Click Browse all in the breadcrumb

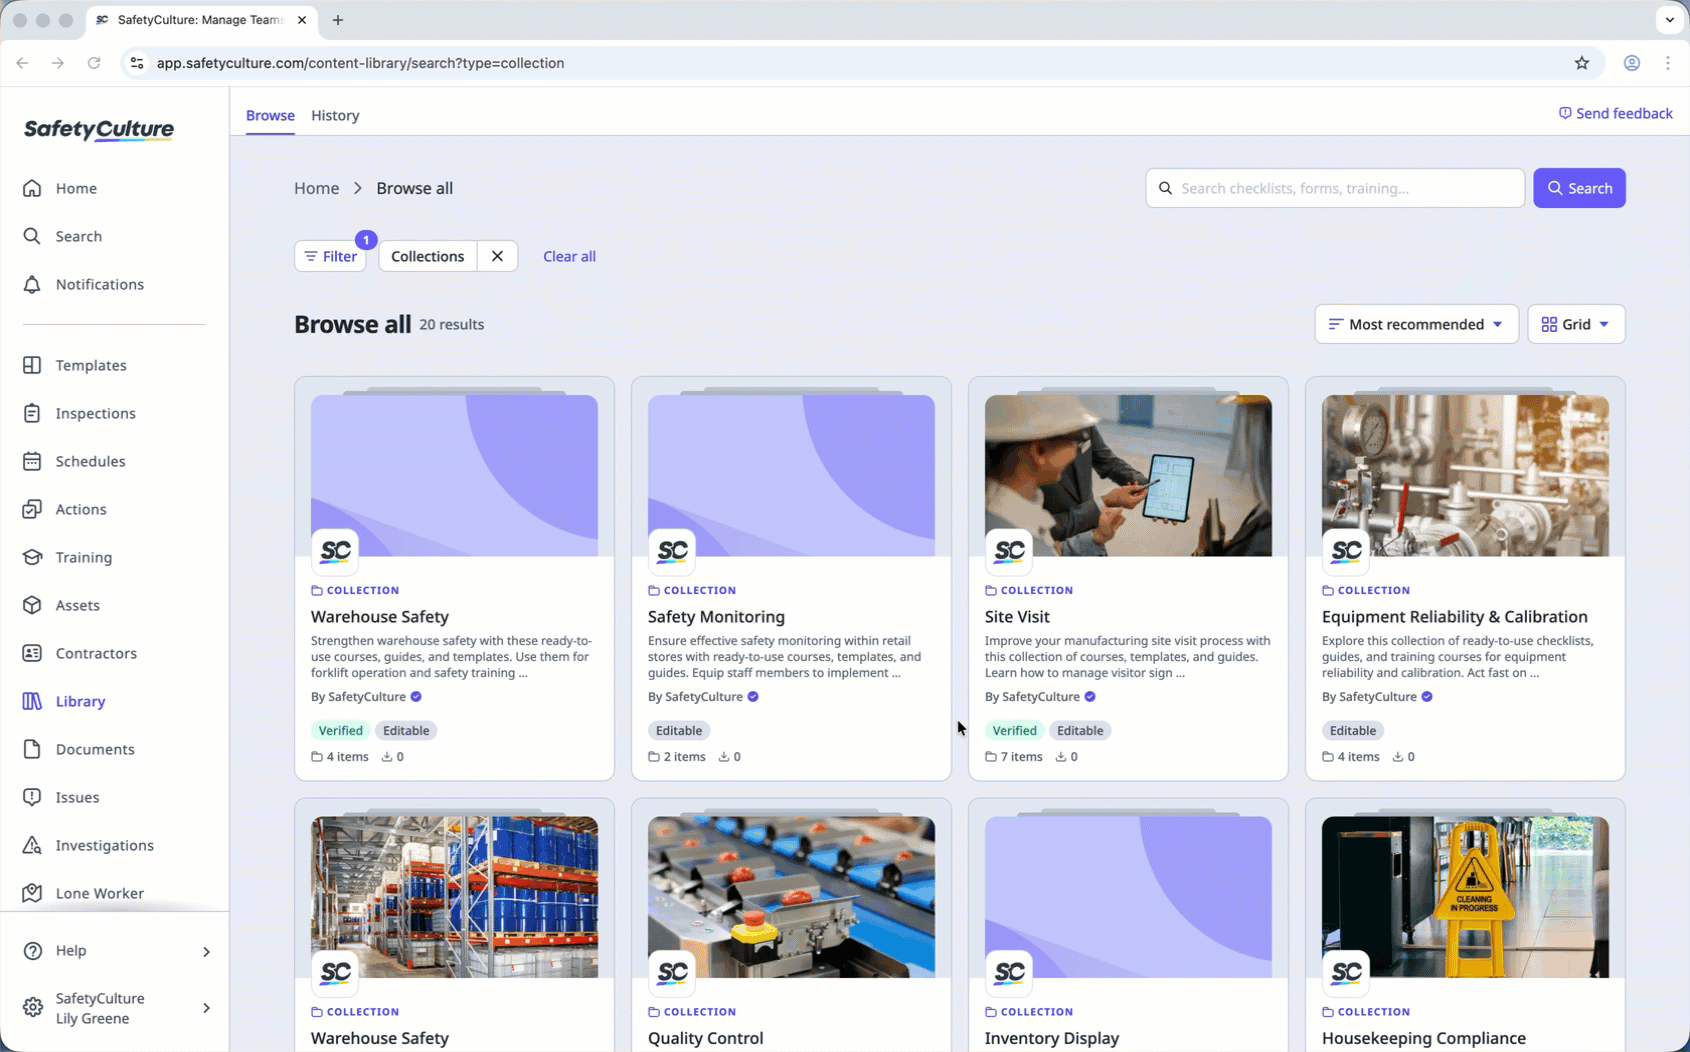(x=414, y=188)
